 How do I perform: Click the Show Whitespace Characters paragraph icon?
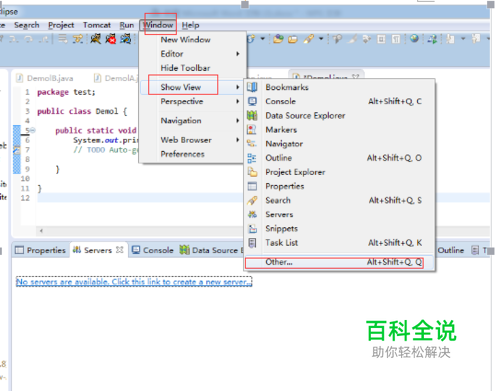pyautogui.click(x=396, y=39)
